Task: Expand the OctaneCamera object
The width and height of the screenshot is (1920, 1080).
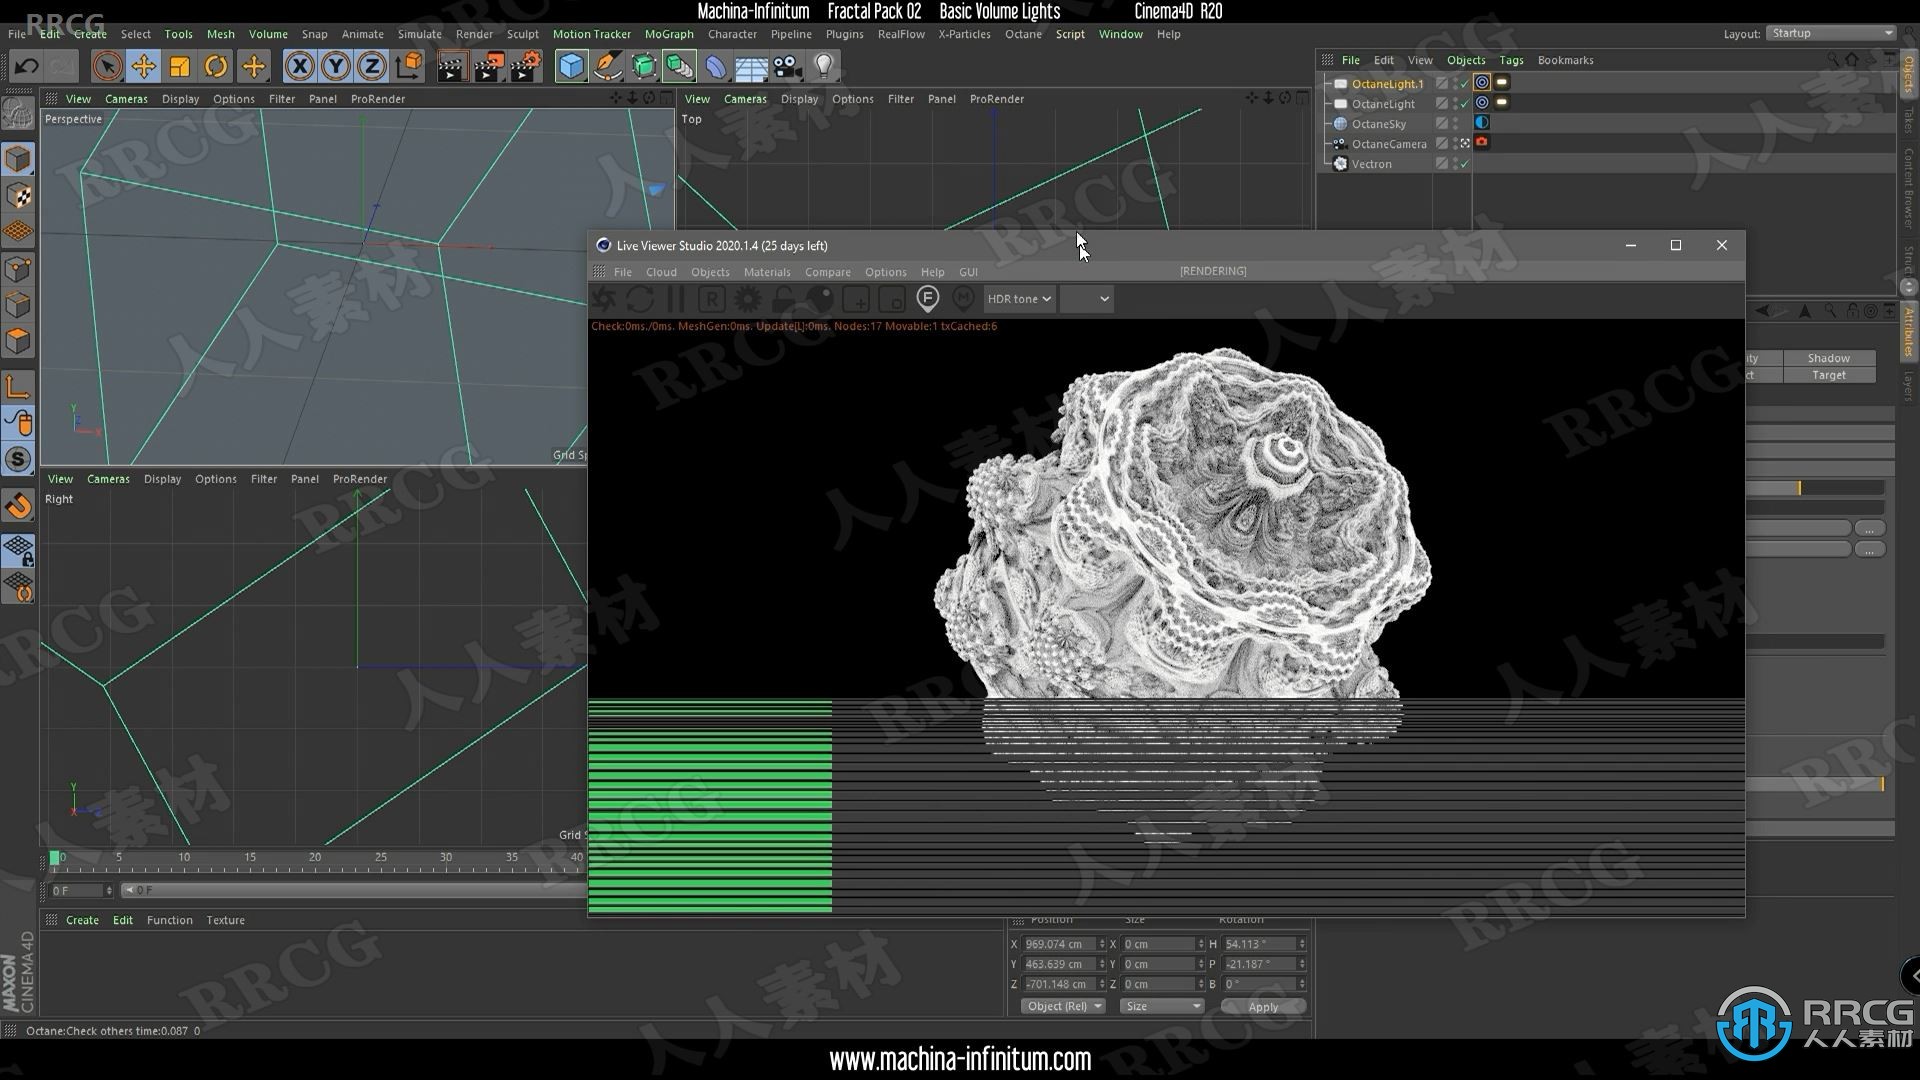Action: tap(1328, 142)
